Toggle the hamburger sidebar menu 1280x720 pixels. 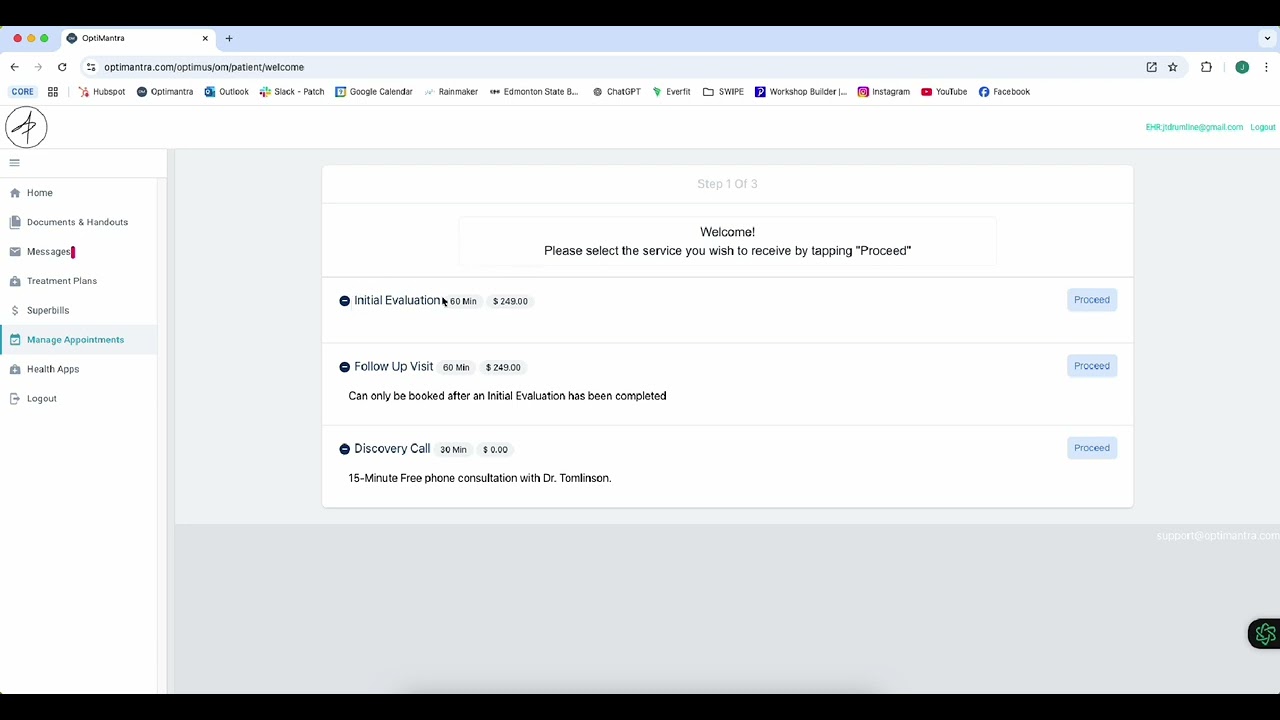[14, 163]
